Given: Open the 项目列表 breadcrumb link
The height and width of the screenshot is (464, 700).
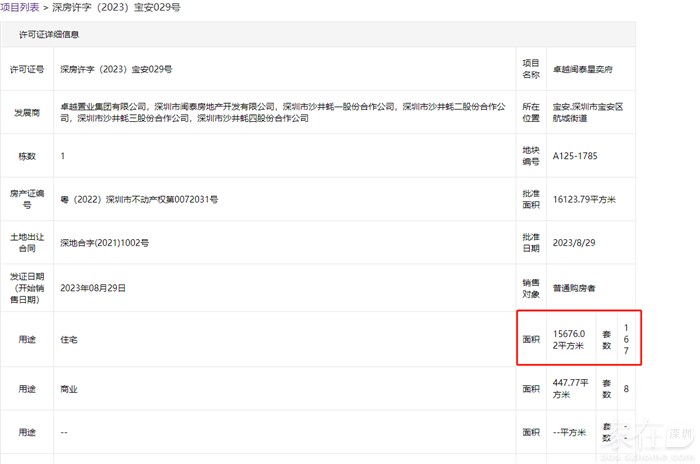Looking at the screenshot, I should coord(20,7).
